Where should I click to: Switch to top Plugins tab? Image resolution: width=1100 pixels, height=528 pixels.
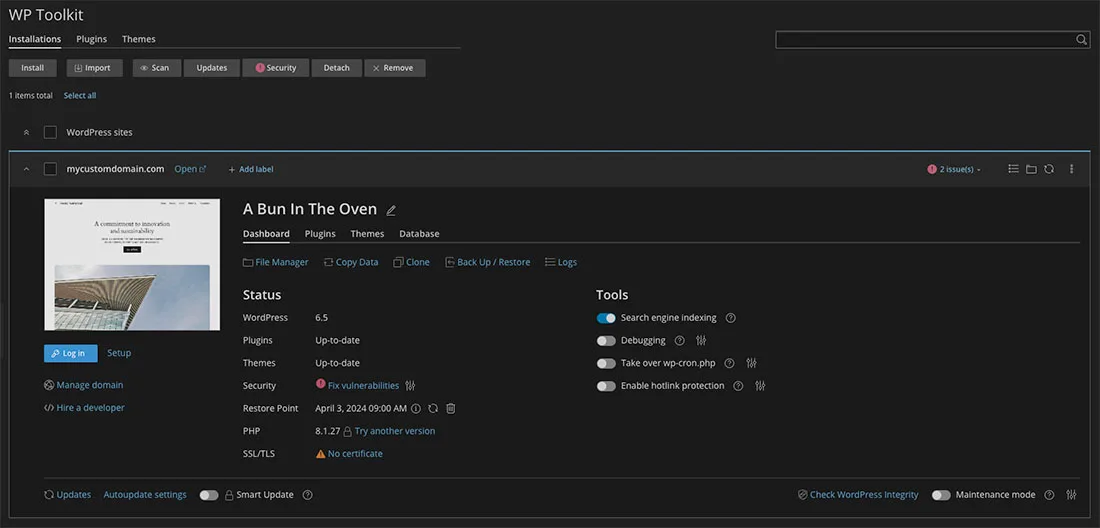point(92,39)
